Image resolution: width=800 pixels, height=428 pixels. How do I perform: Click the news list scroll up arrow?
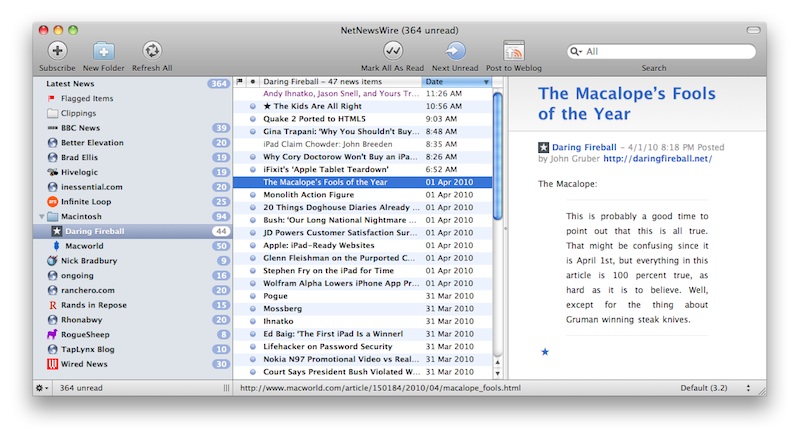(498, 363)
